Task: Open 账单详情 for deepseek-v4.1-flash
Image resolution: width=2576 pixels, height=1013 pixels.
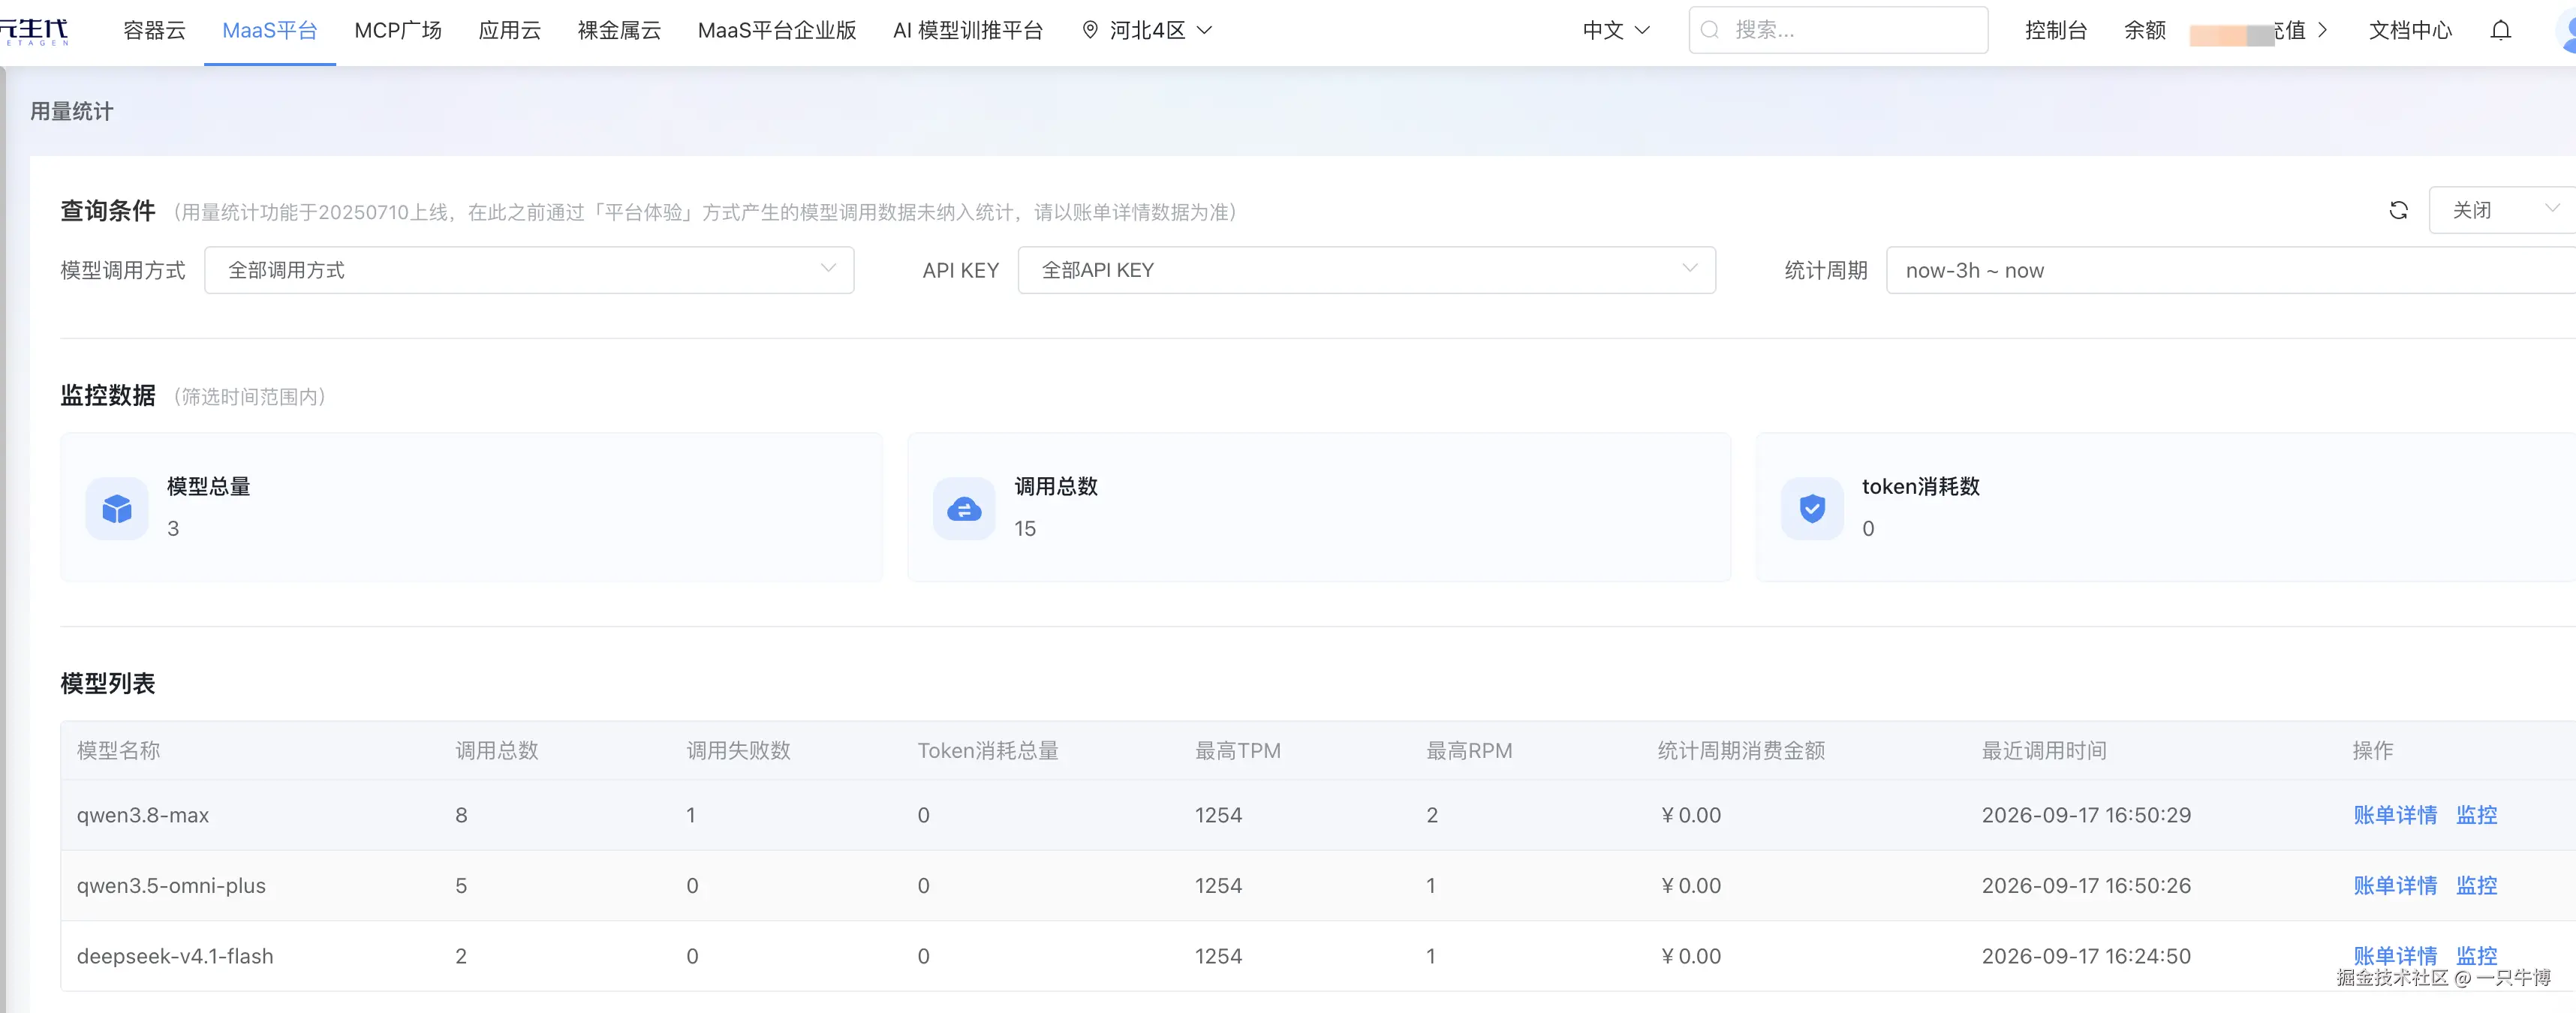Action: click(2395, 955)
